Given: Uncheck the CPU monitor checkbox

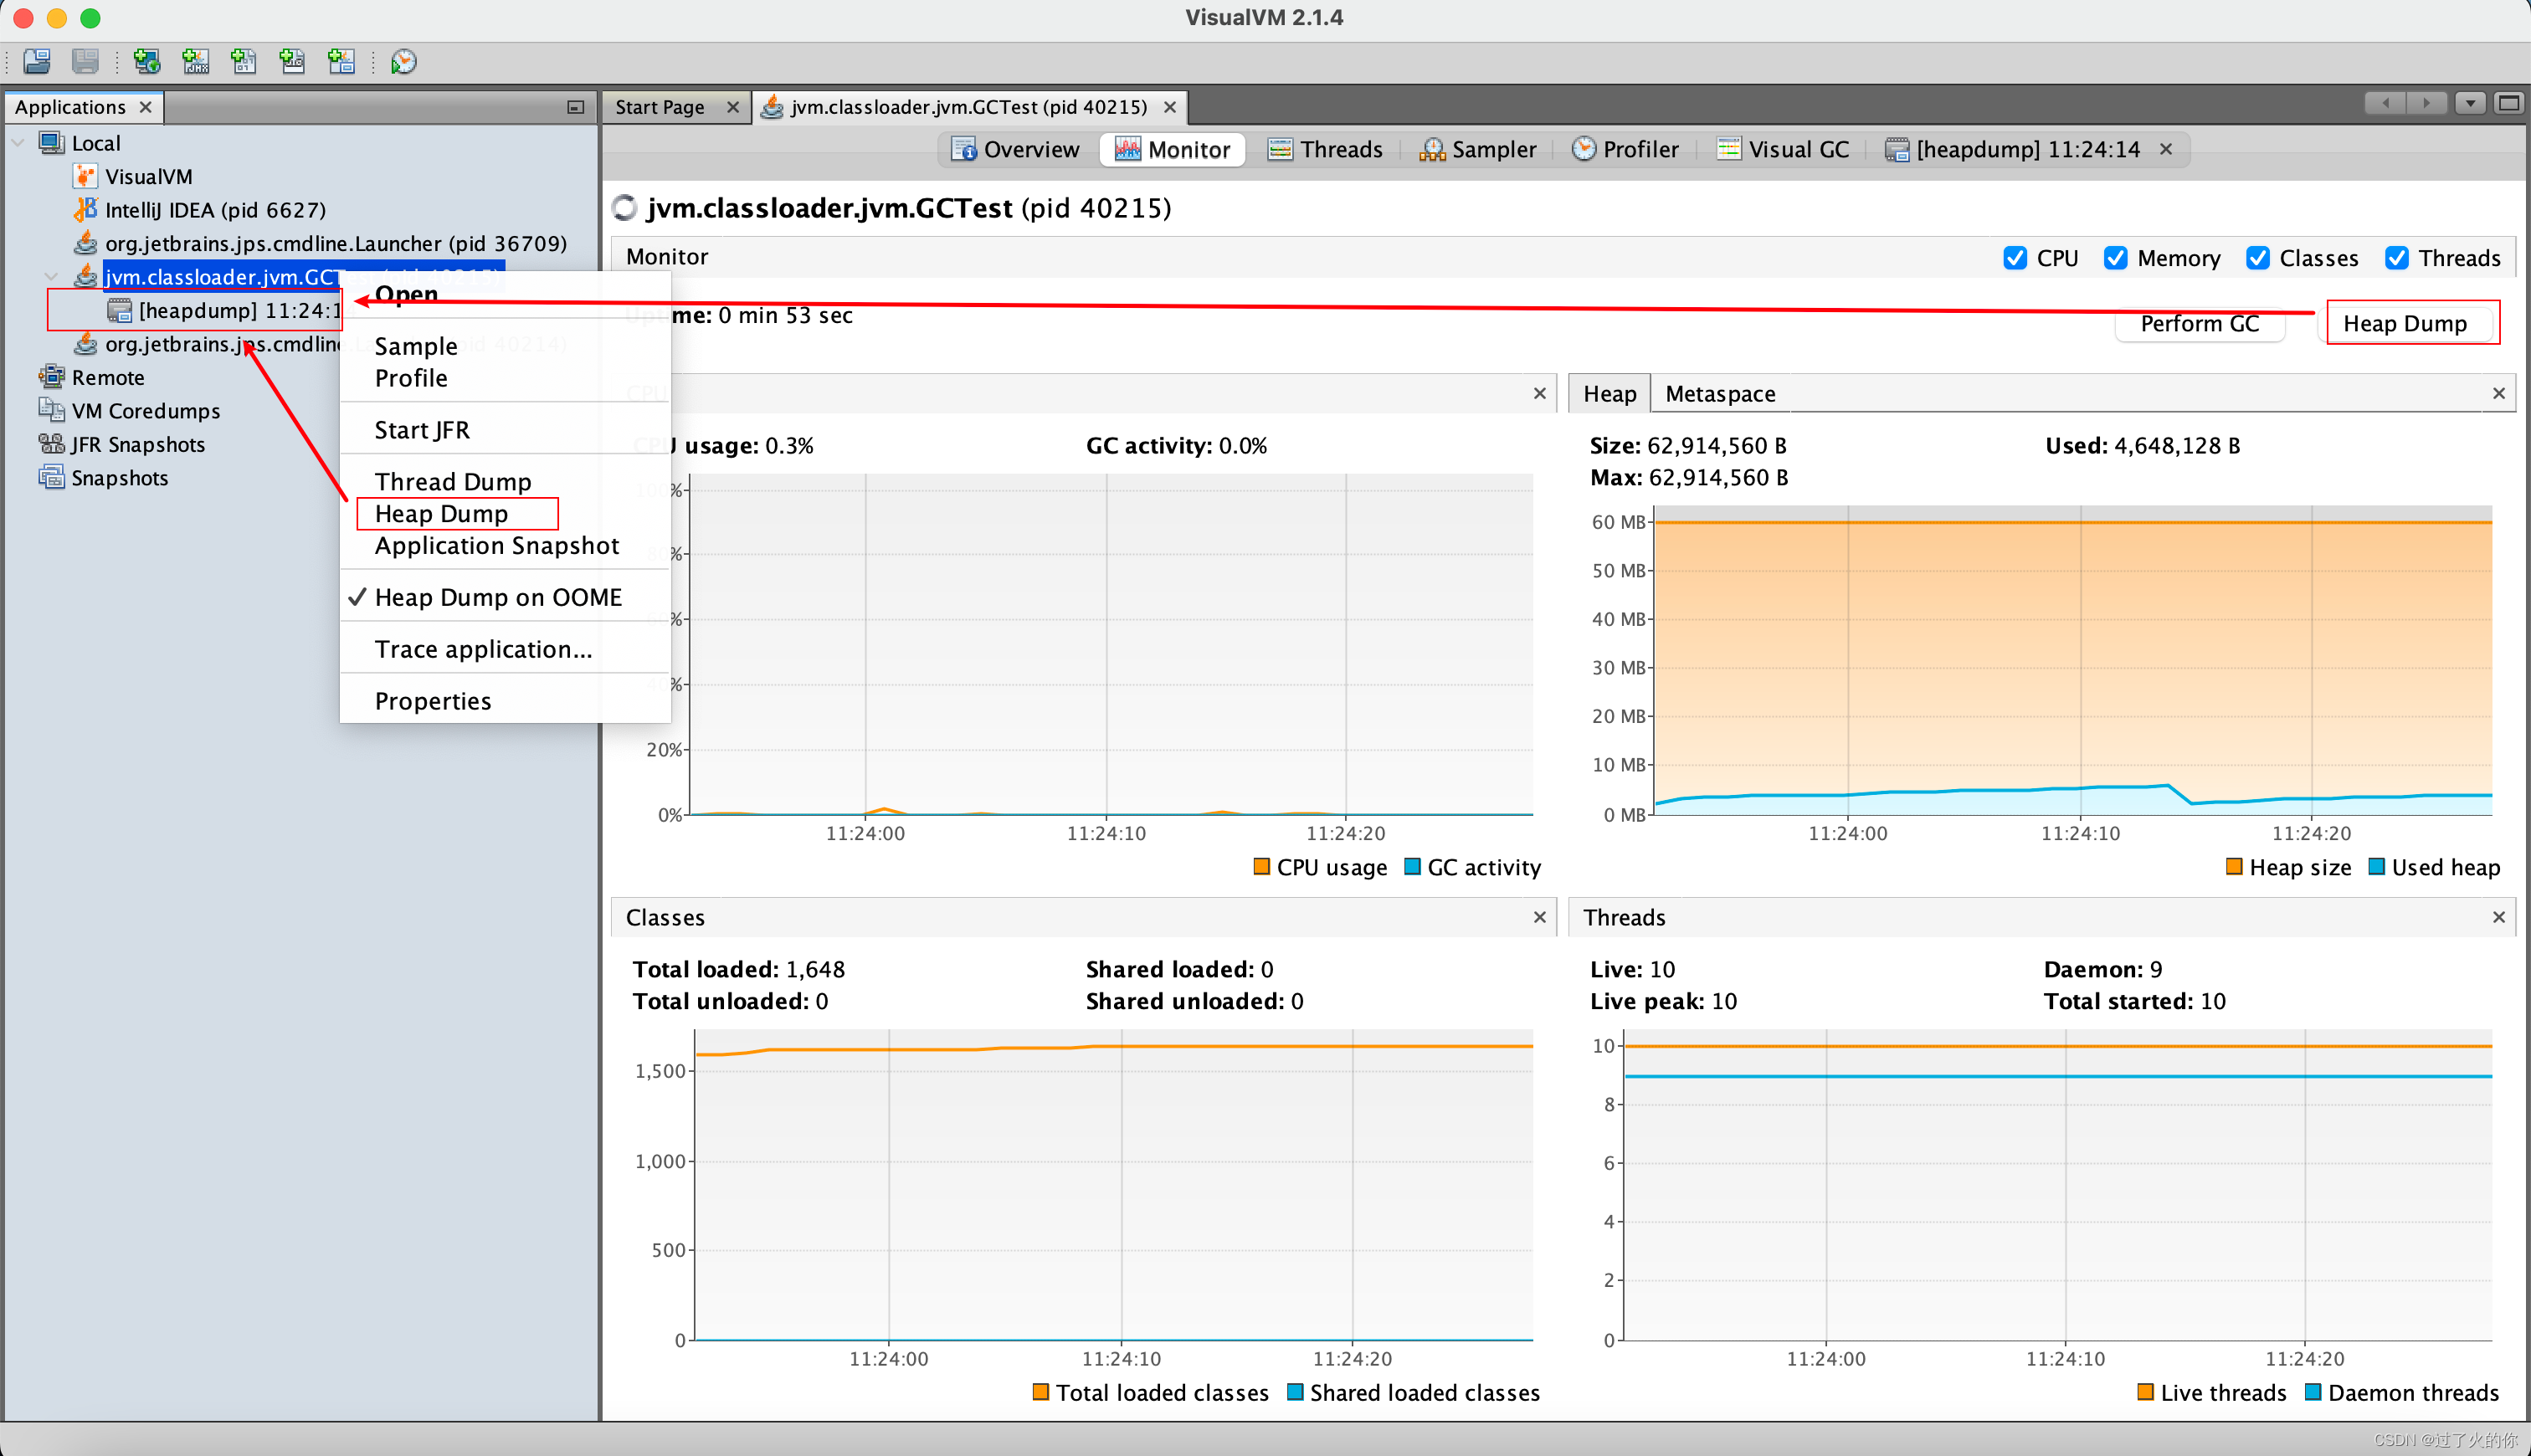Looking at the screenshot, I should tap(2015, 258).
